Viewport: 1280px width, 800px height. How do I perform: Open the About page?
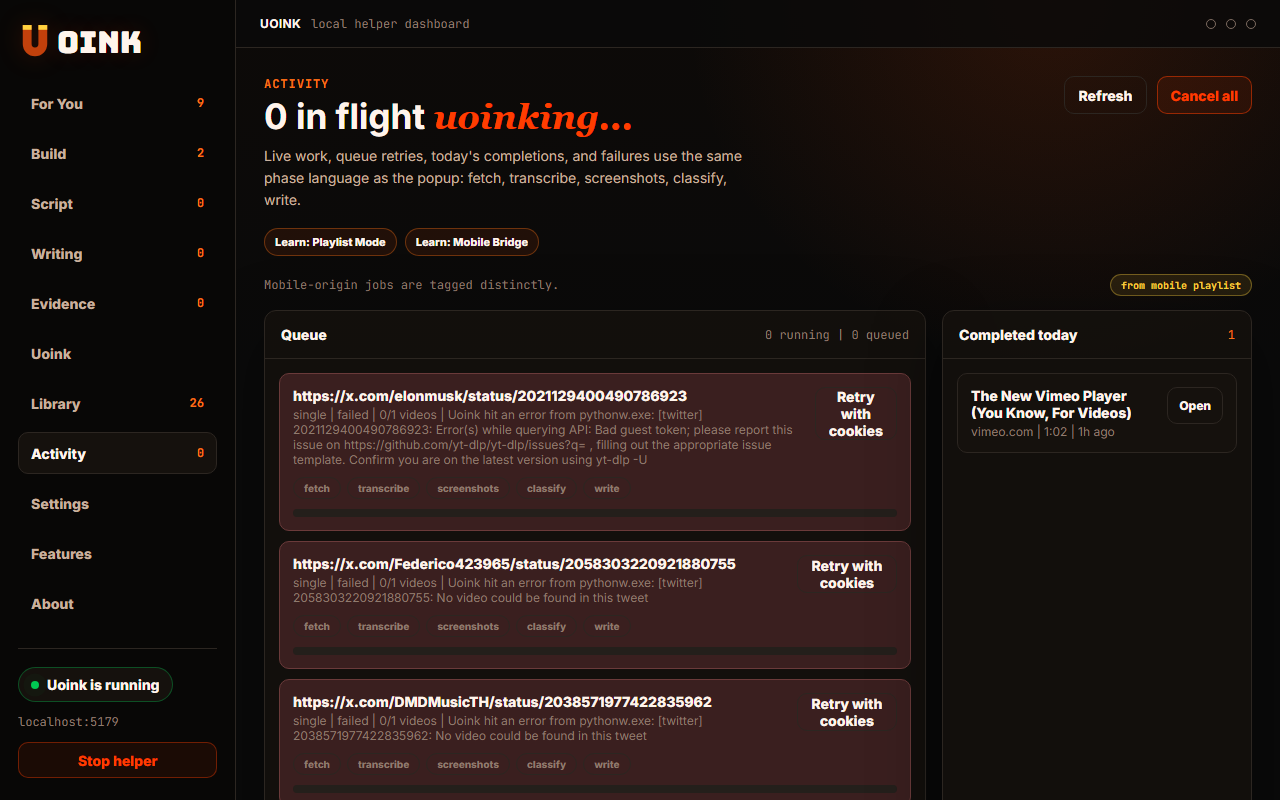pyautogui.click(x=117, y=603)
